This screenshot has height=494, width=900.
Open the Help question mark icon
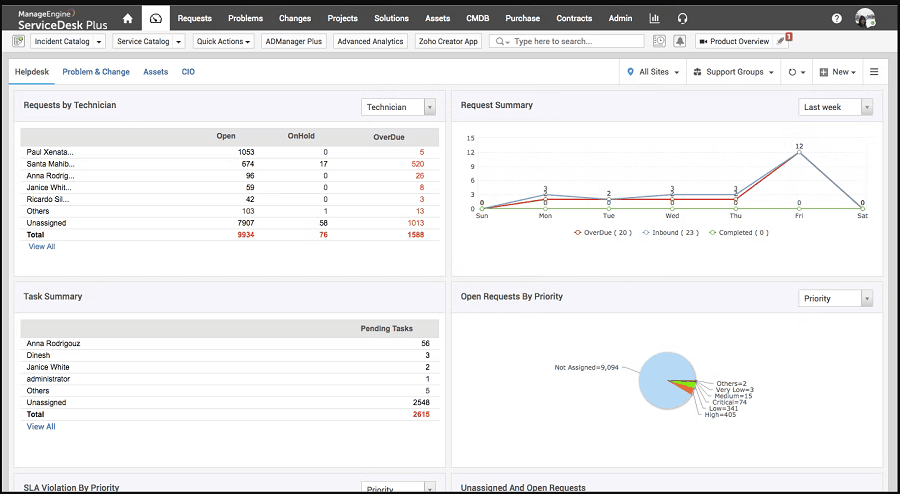tap(837, 18)
